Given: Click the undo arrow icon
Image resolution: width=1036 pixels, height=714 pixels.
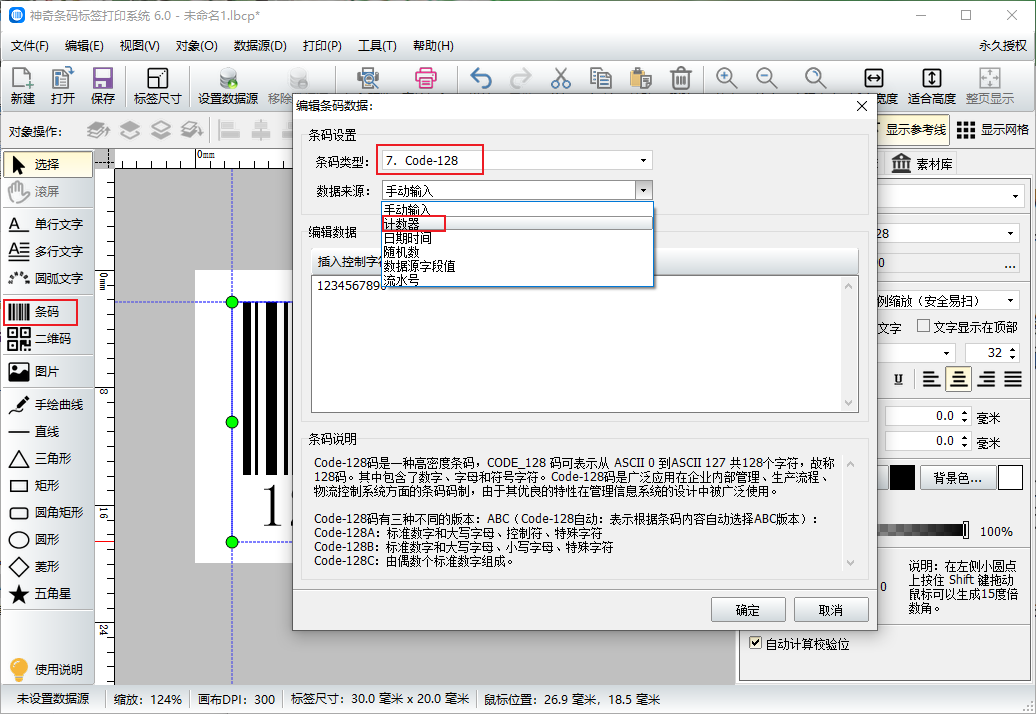Looking at the screenshot, I should point(481,79).
